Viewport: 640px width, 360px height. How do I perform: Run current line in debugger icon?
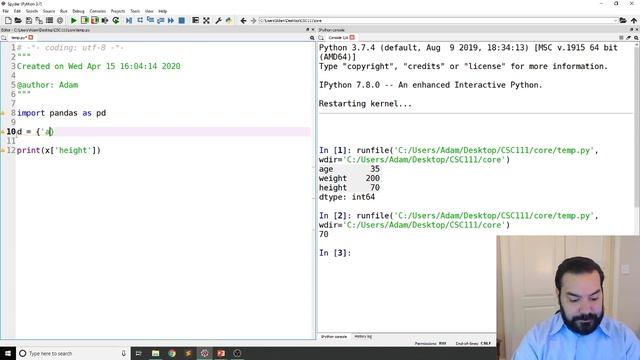140,20
